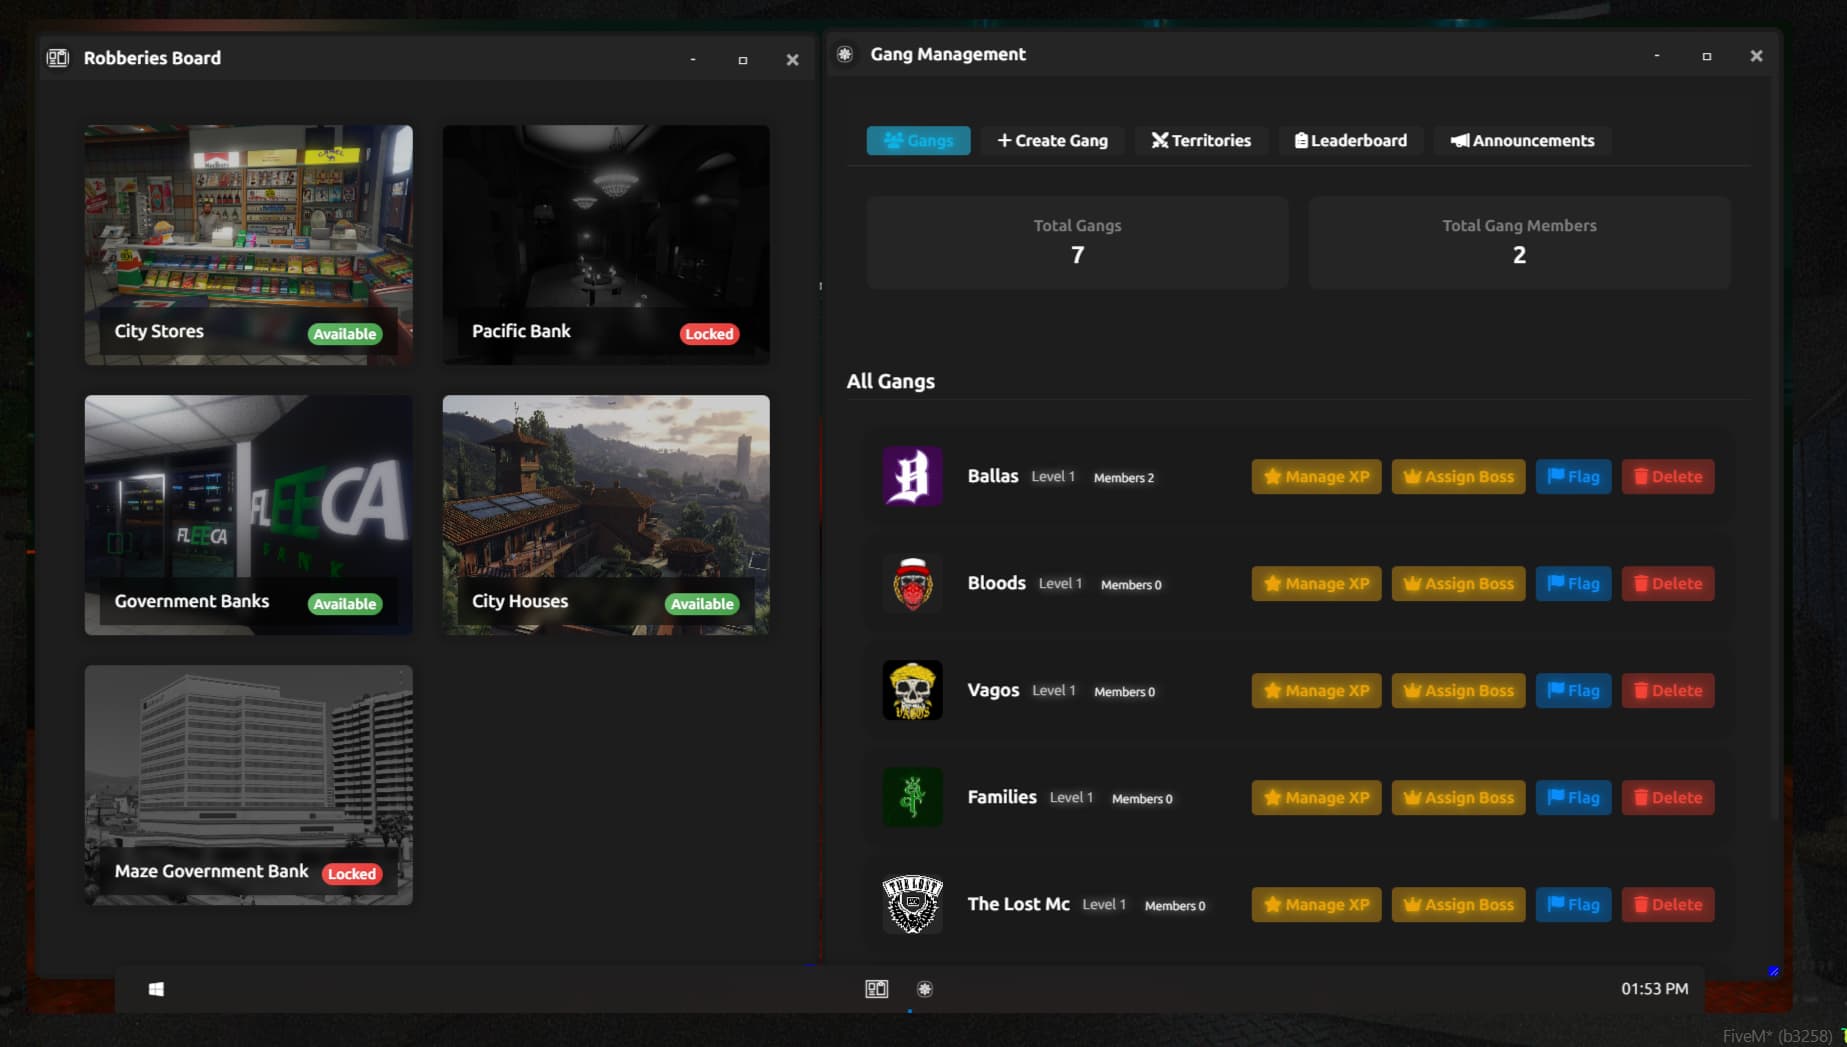This screenshot has width=1847, height=1047.
Task: Open Robberies Board from taskbar icon
Action: (x=876, y=989)
